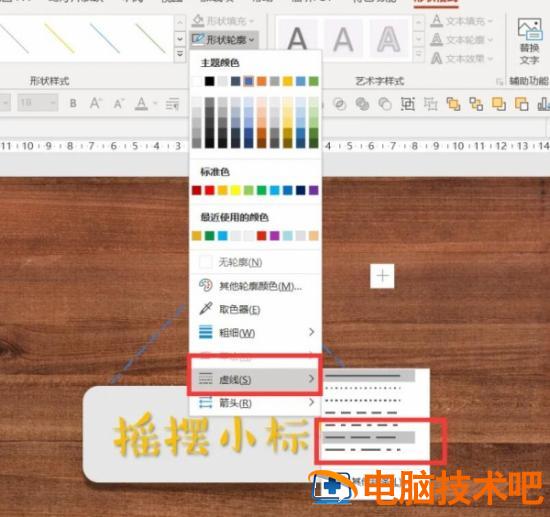Choose white in the theme colors row
This screenshot has height=517, width=550.
[197, 81]
